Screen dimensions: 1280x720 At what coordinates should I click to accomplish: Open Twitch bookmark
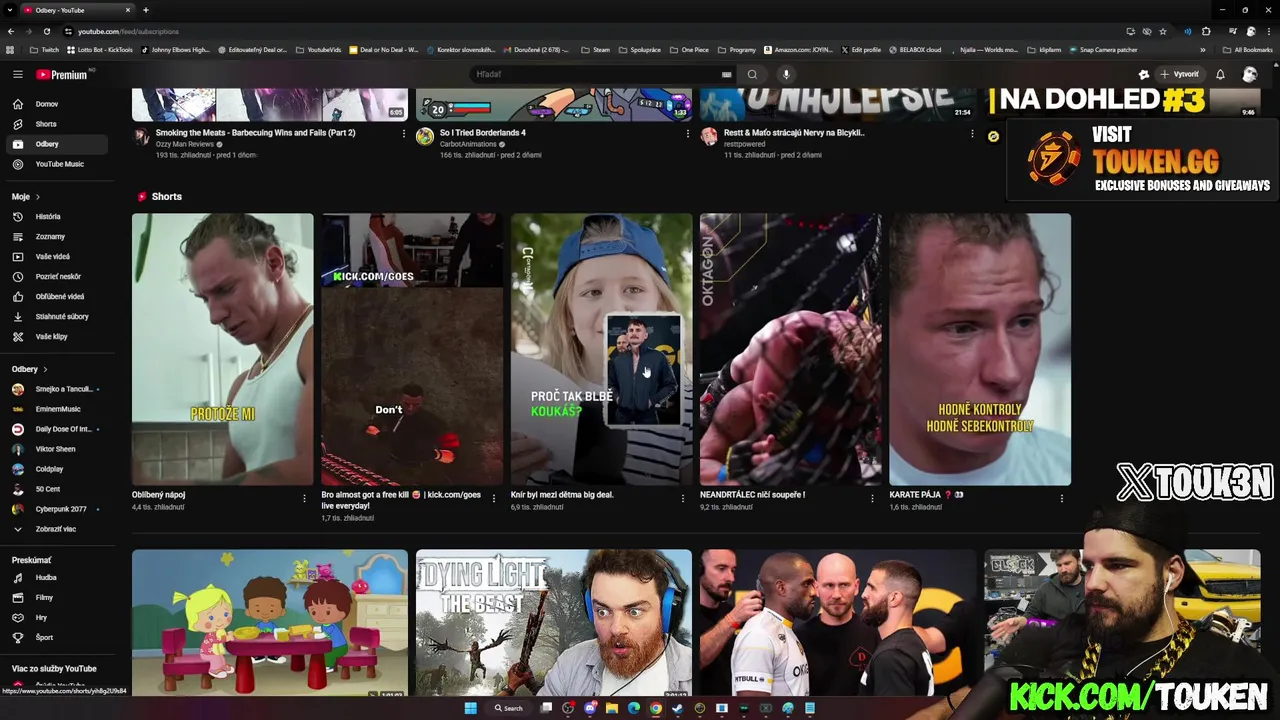coord(44,49)
